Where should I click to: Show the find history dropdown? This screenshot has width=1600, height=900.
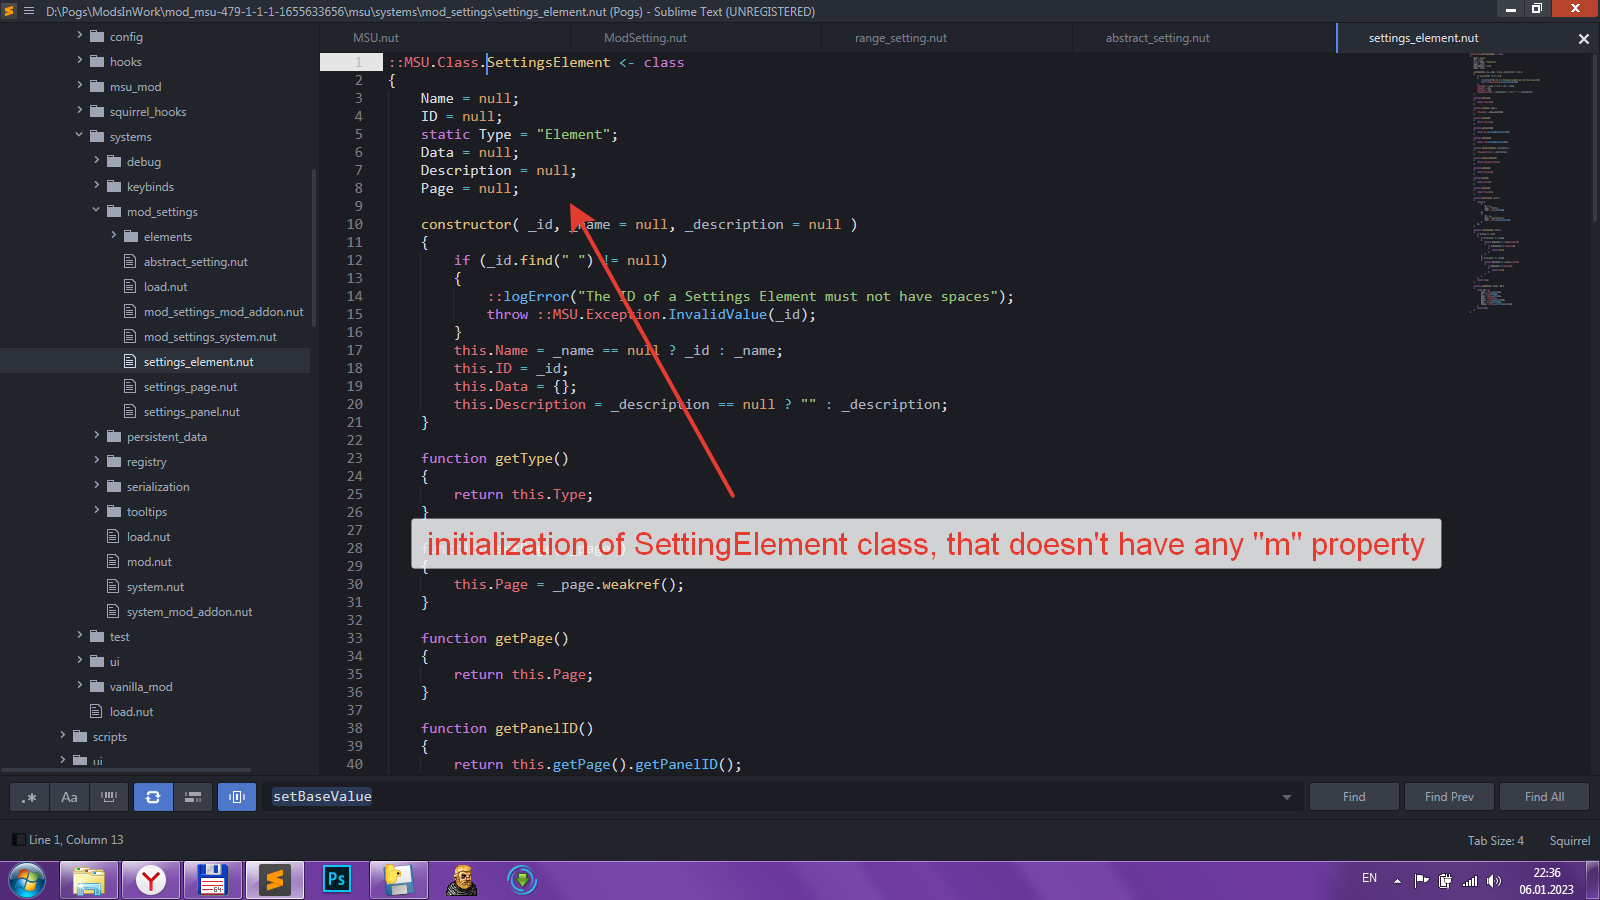click(x=1285, y=797)
